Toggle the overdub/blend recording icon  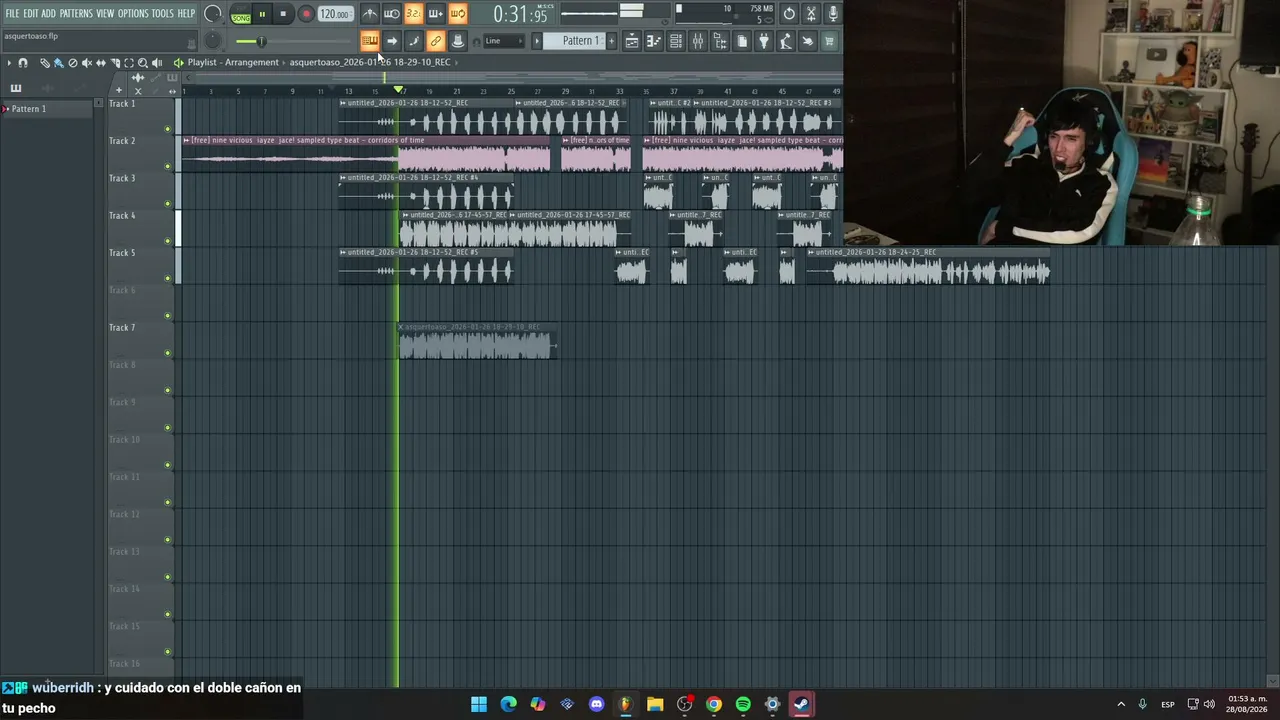(436, 14)
